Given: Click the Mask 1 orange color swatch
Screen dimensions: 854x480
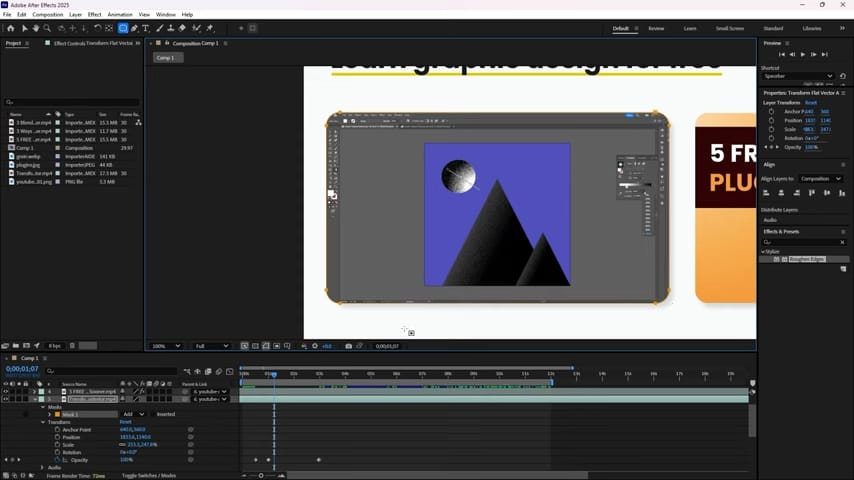Looking at the screenshot, I should coord(57,415).
